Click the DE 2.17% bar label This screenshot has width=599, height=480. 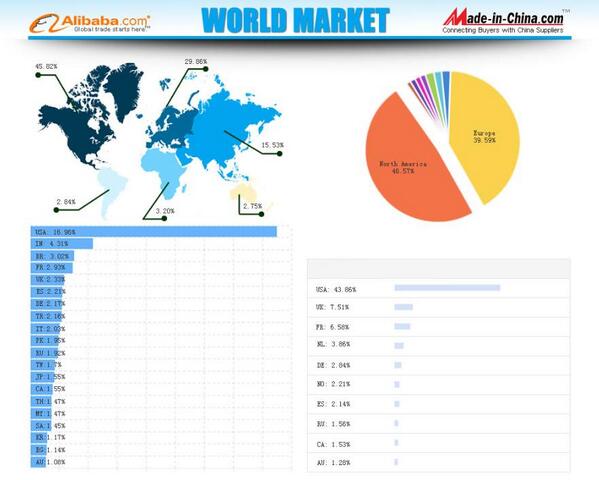pyautogui.click(x=50, y=304)
